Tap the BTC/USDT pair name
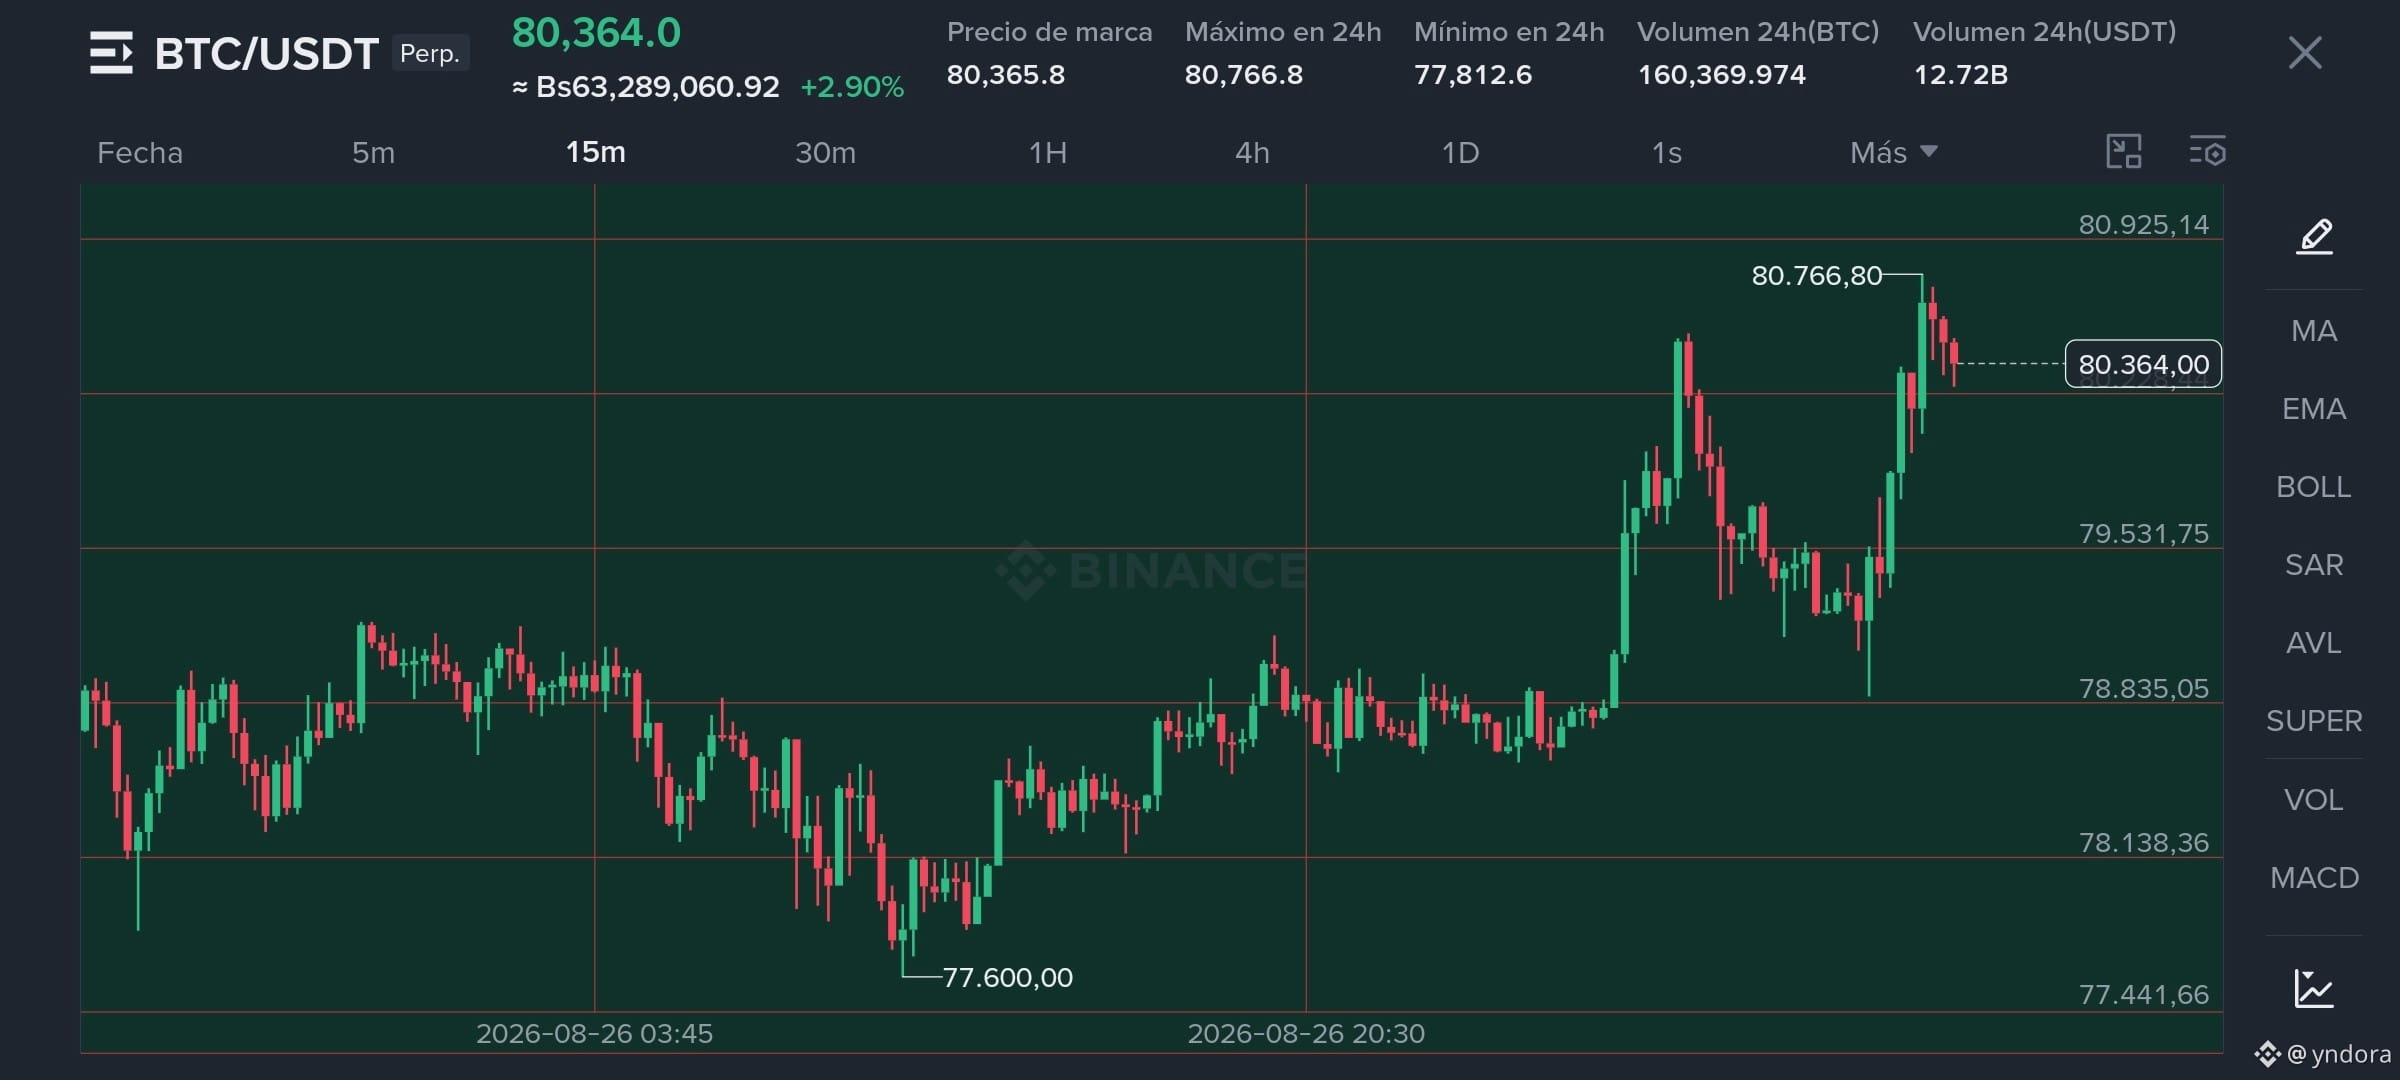 (266, 54)
